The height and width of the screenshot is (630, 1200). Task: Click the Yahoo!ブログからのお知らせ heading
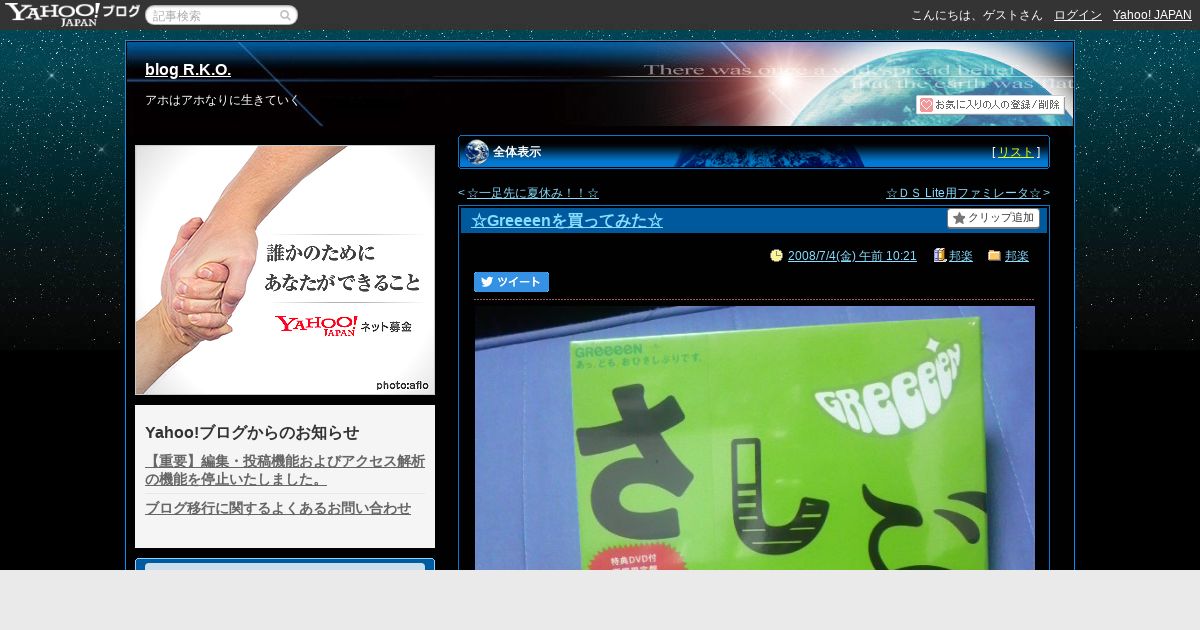point(252,433)
